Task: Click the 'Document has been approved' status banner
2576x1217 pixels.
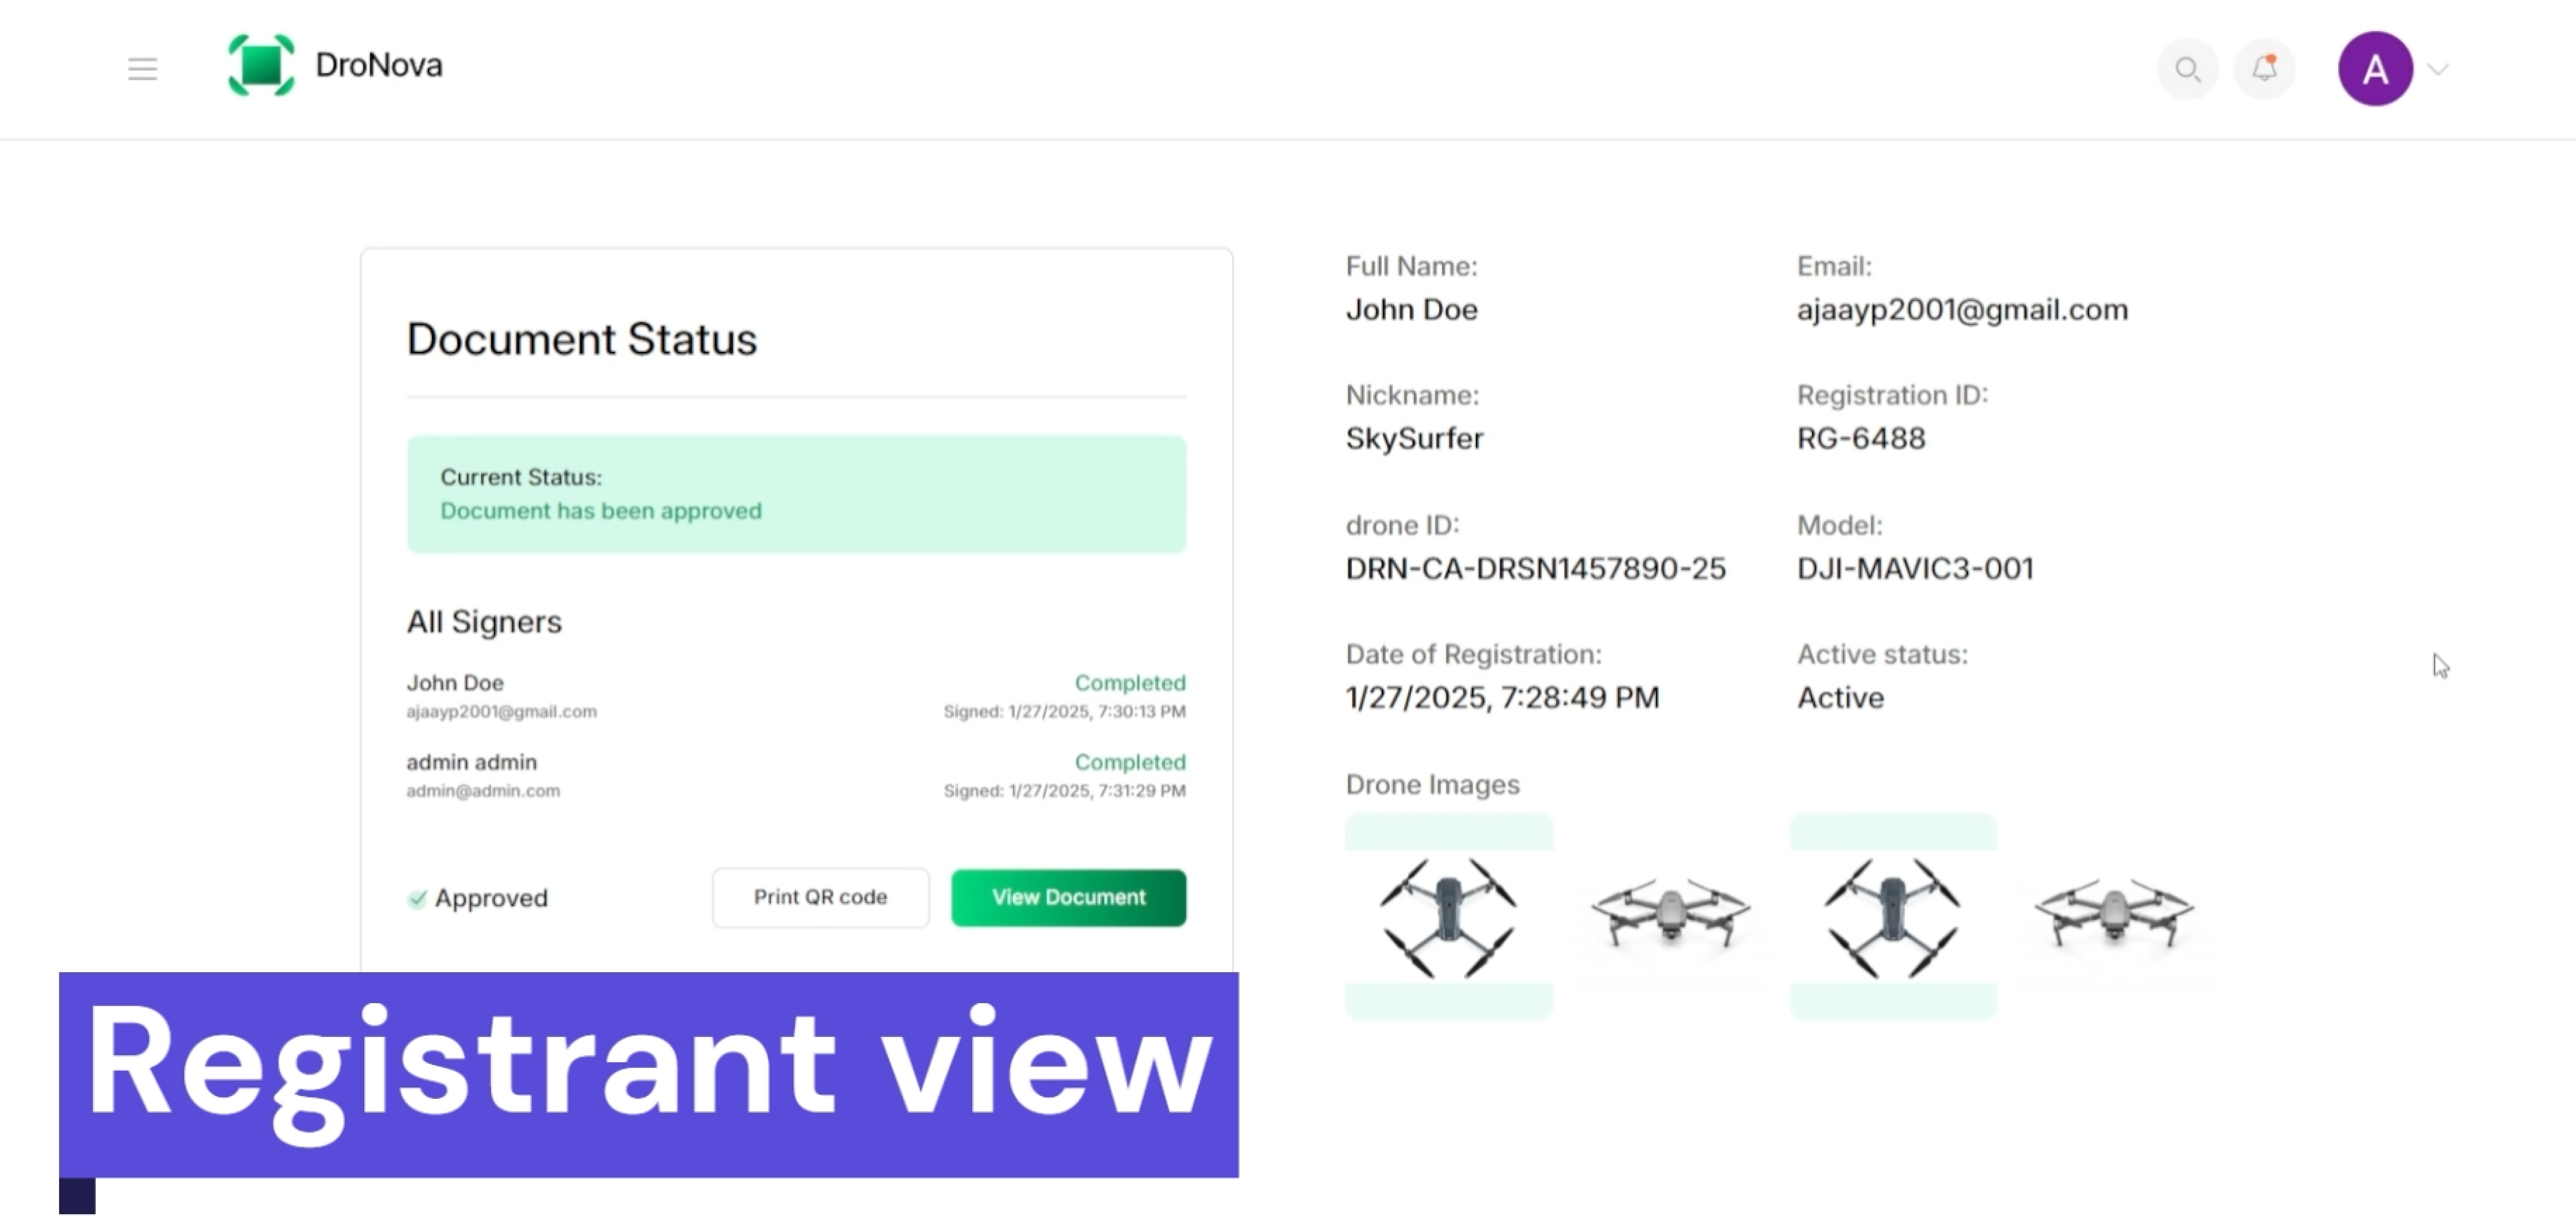Action: (796, 494)
